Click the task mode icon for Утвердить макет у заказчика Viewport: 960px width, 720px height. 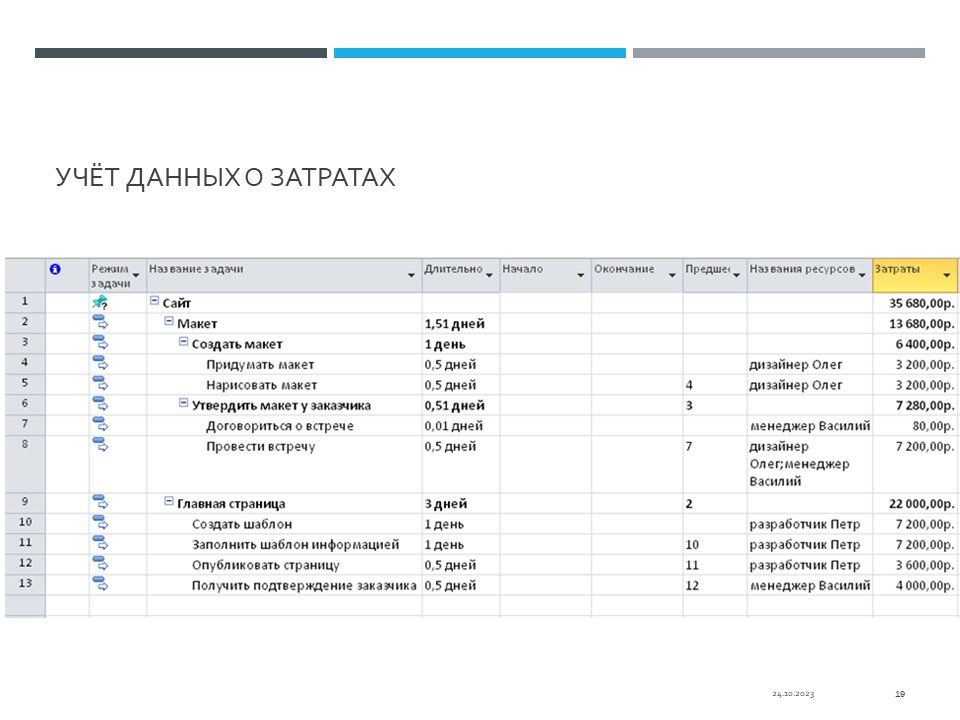pyautogui.click(x=100, y=404)
